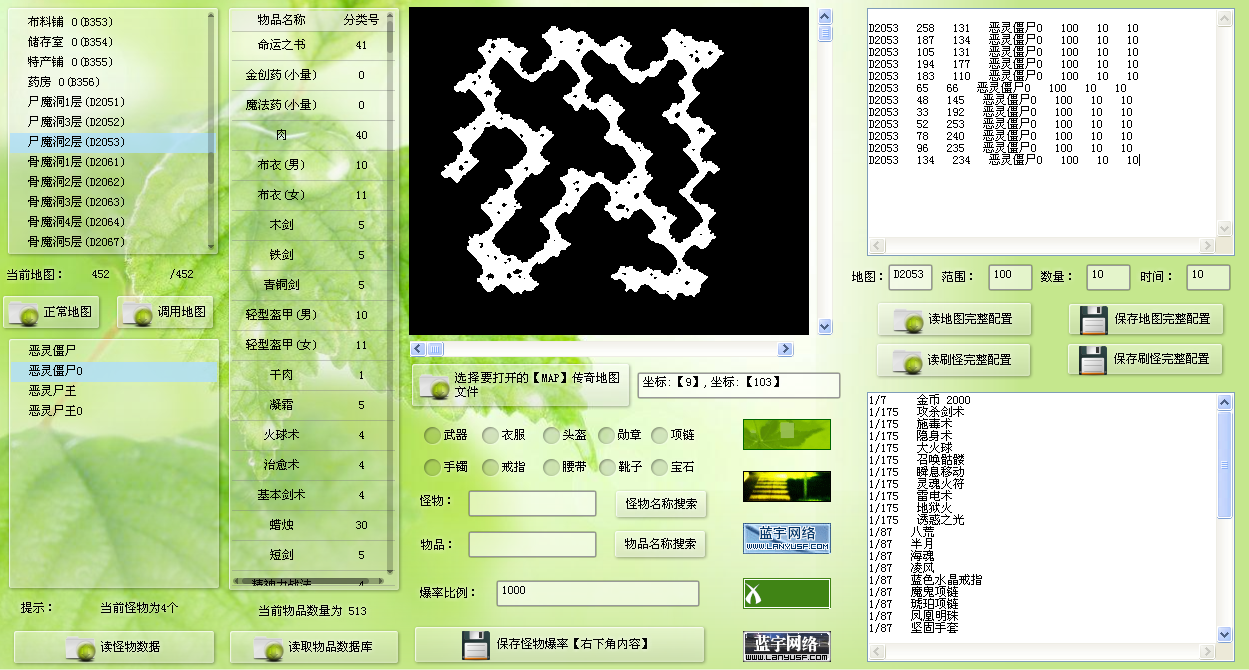Click the 时间 input field

point(1208,277)
